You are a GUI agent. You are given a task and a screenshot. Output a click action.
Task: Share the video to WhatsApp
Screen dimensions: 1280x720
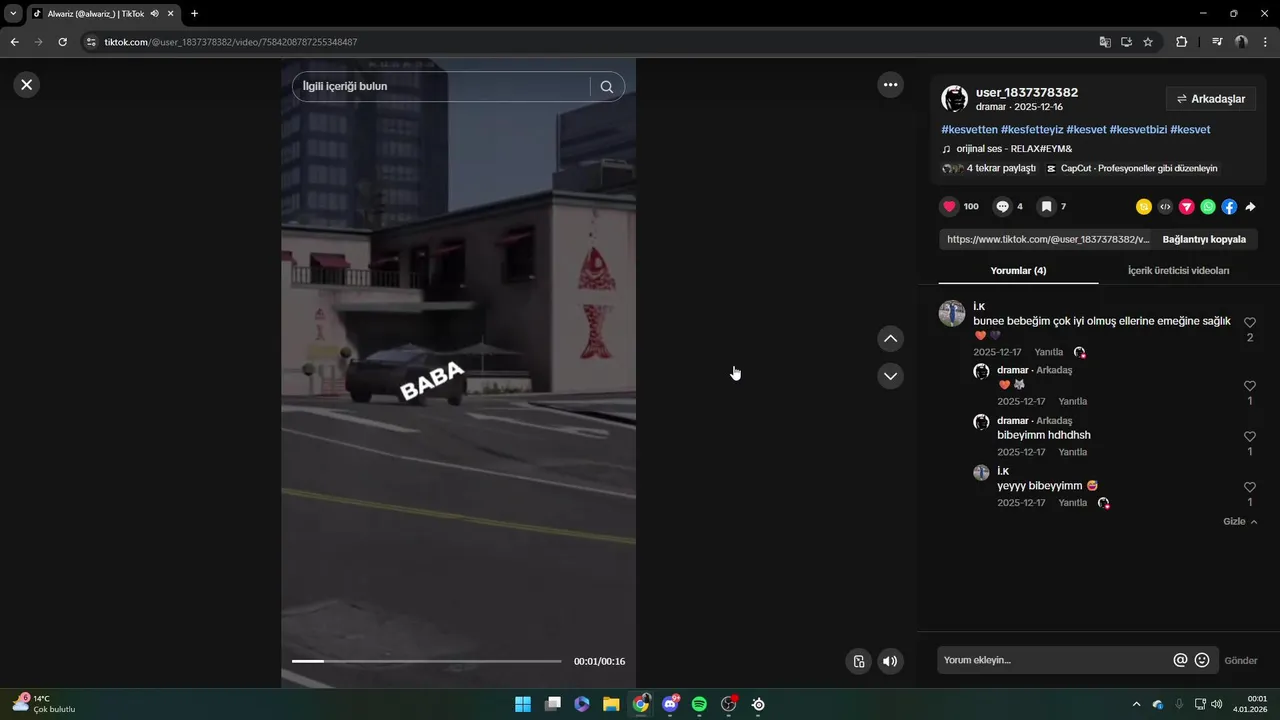1208,207
